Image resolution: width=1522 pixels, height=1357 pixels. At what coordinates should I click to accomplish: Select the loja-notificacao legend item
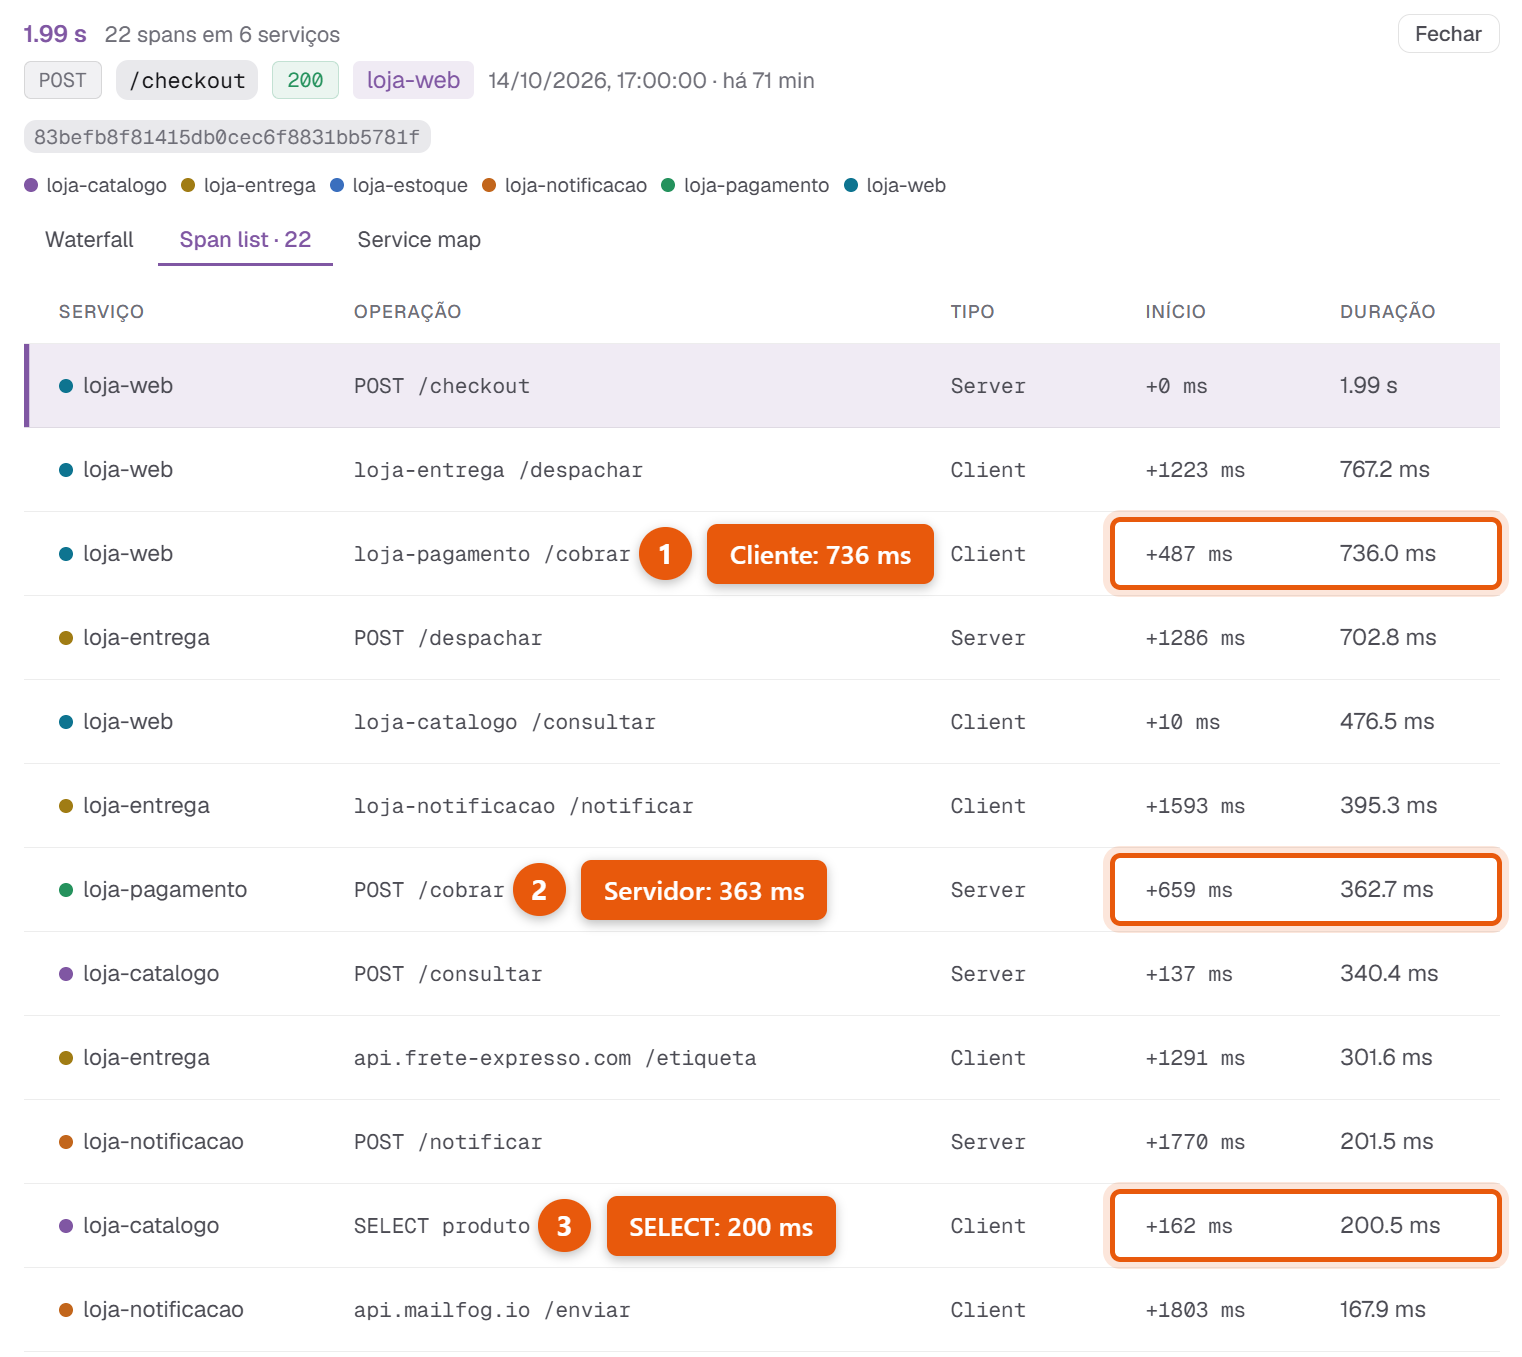coord(565,185)
